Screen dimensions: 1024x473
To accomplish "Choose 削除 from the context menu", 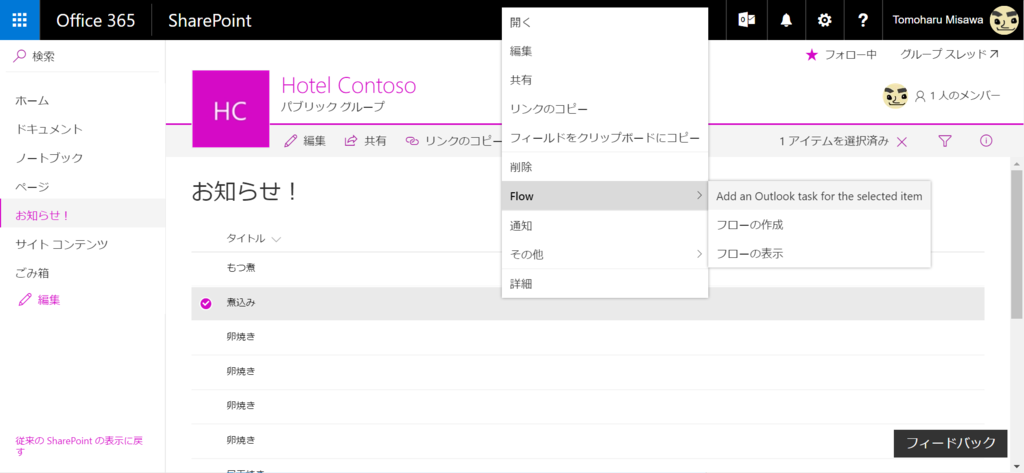I will 605,167.
